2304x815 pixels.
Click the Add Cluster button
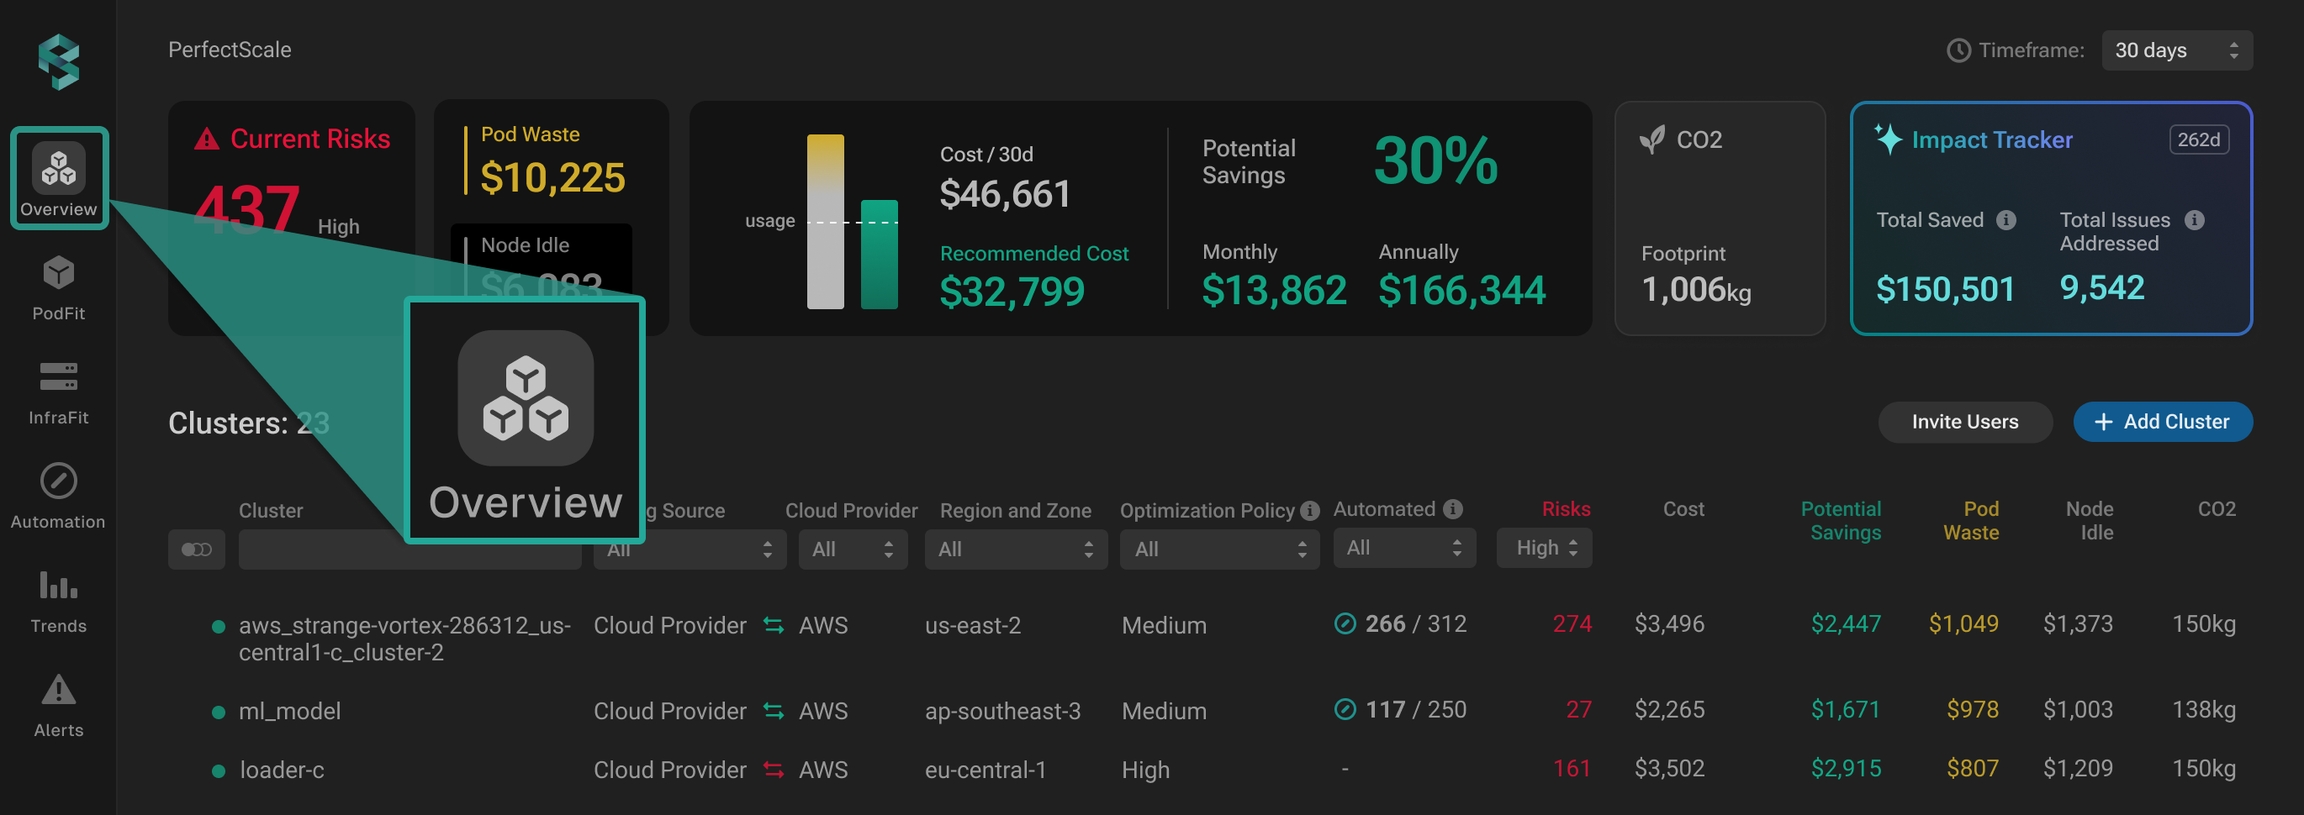pos(2162,422)
